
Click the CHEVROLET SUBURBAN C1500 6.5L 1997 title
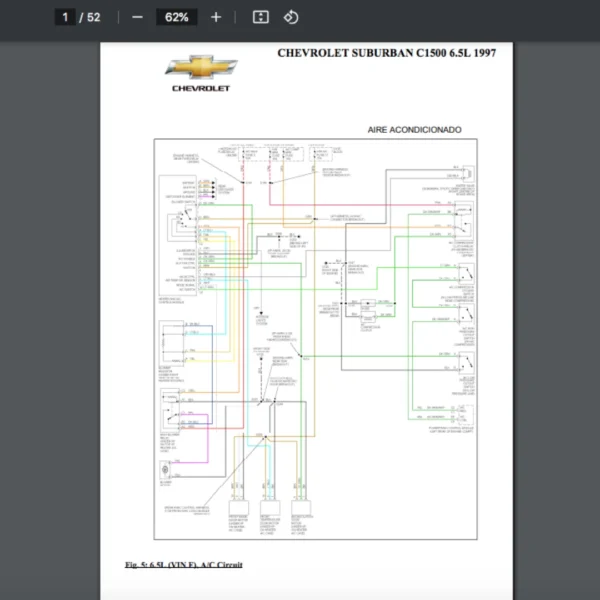click(386, 53)
